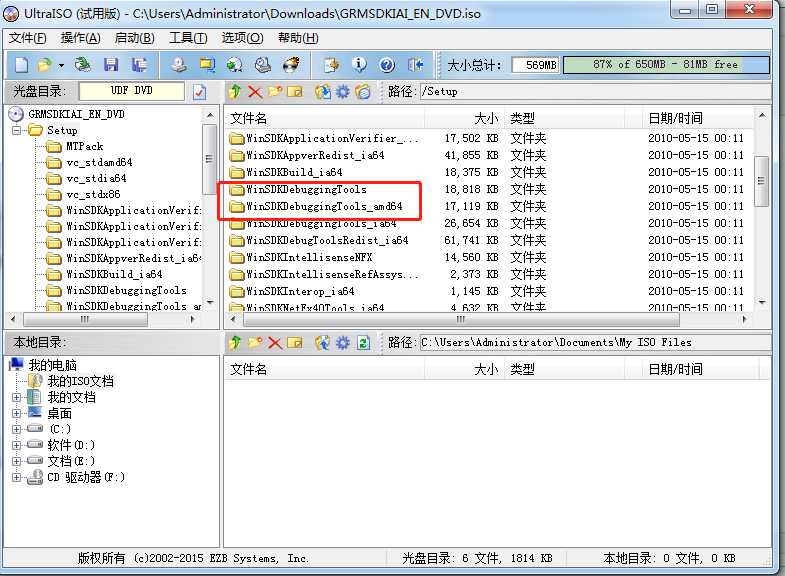Image resolution: width=785 pixels, height=576 pixels.
Task: Click the 569MB total size field
Action: pos(535,65)
